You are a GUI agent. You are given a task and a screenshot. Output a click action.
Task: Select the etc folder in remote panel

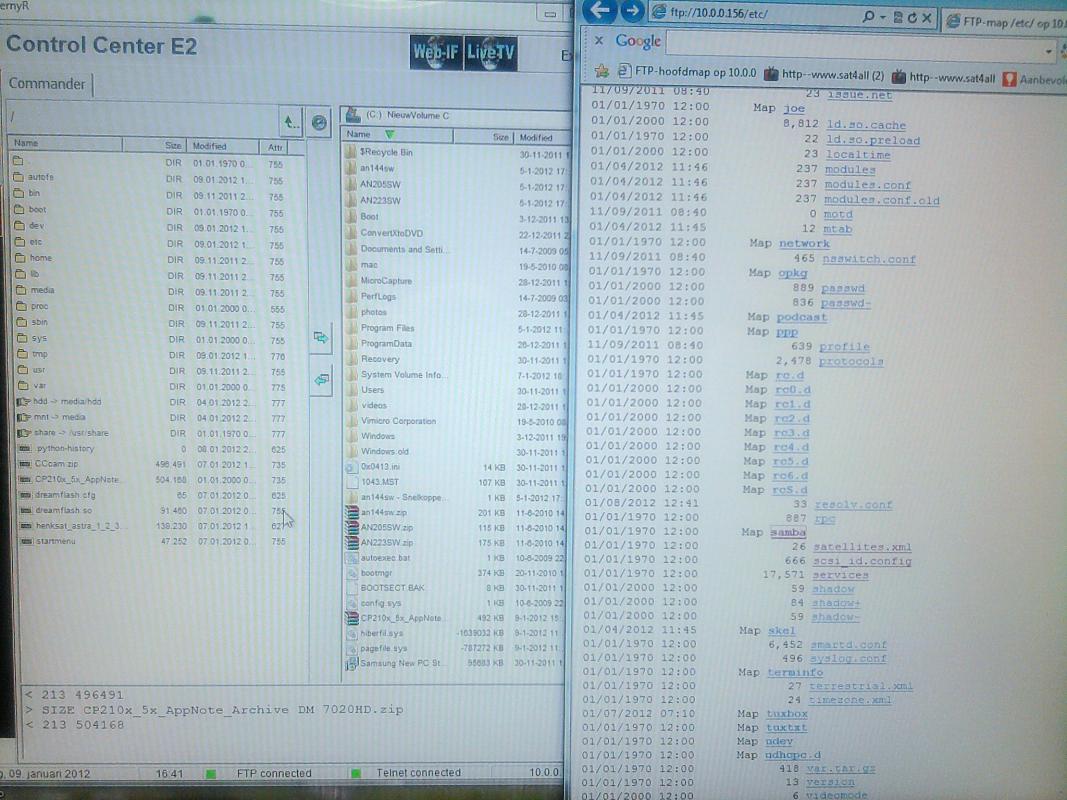coord(29,241)
